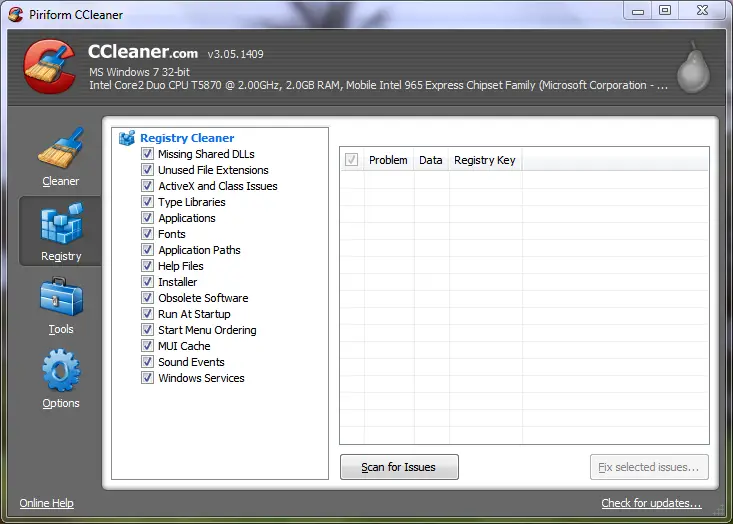Minimize the CCleaner window
Viewport: 733px width, 524px height.
click(x=638, y=11)
